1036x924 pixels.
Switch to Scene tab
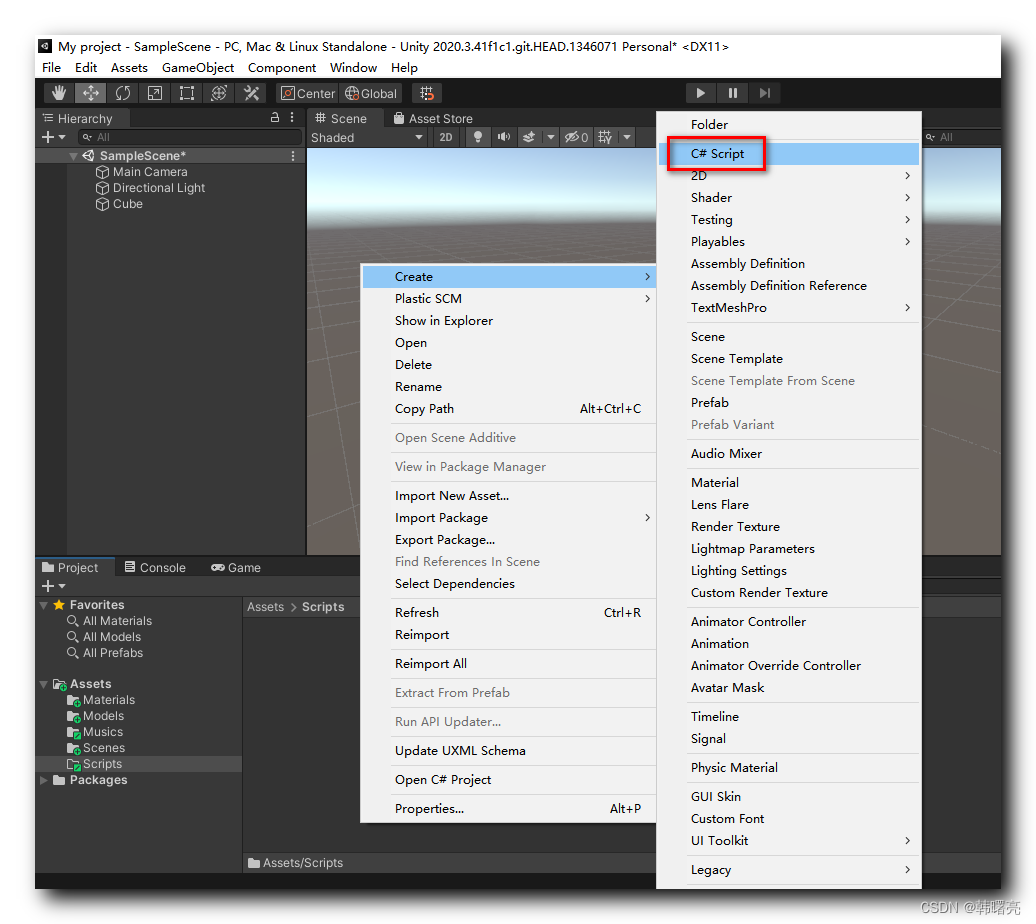tap(341, 118)
